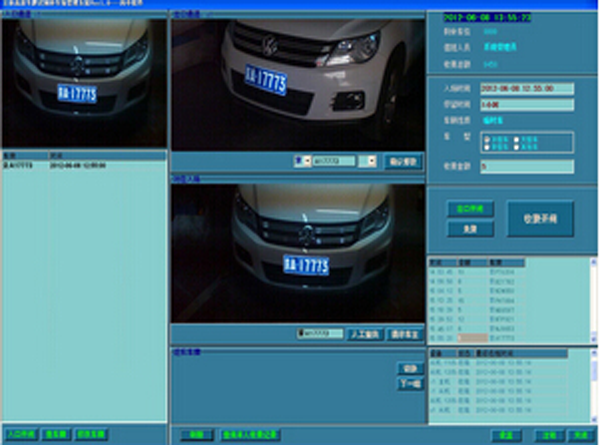Click the plate field under the lower camera view
The width and height of the screenshot is (600, 445).
coord(320,334)
